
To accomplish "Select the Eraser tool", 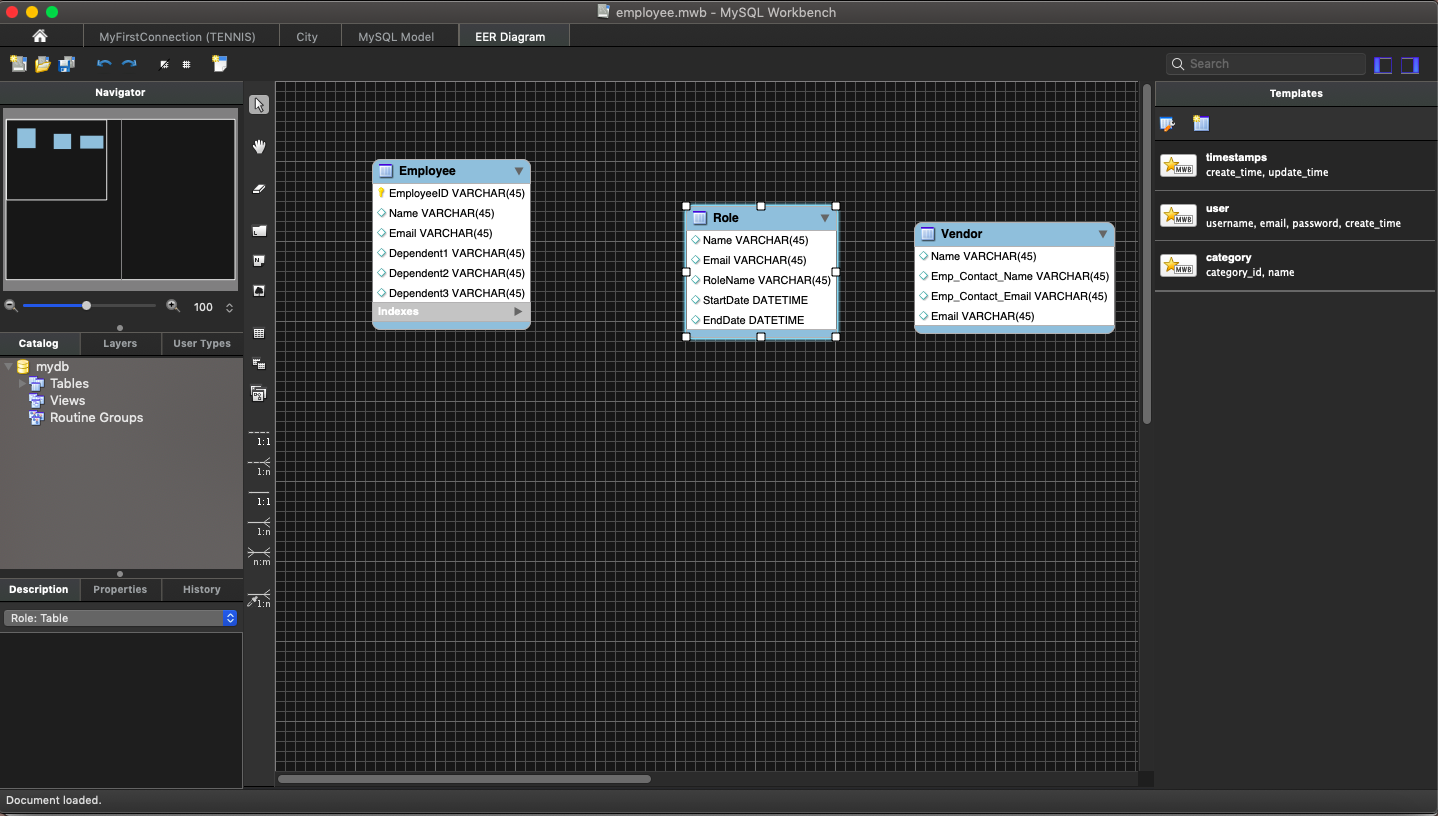I will tap(259, 188).
